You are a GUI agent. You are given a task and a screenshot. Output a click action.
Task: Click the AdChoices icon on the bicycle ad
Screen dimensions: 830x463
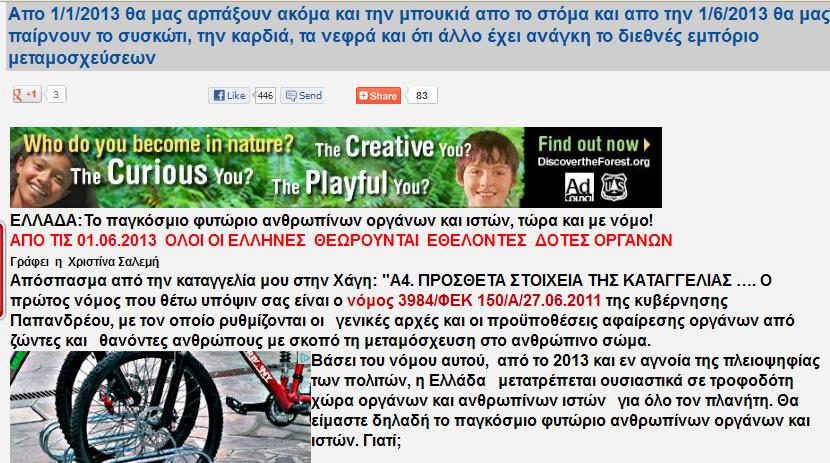(x=304, y=358)
